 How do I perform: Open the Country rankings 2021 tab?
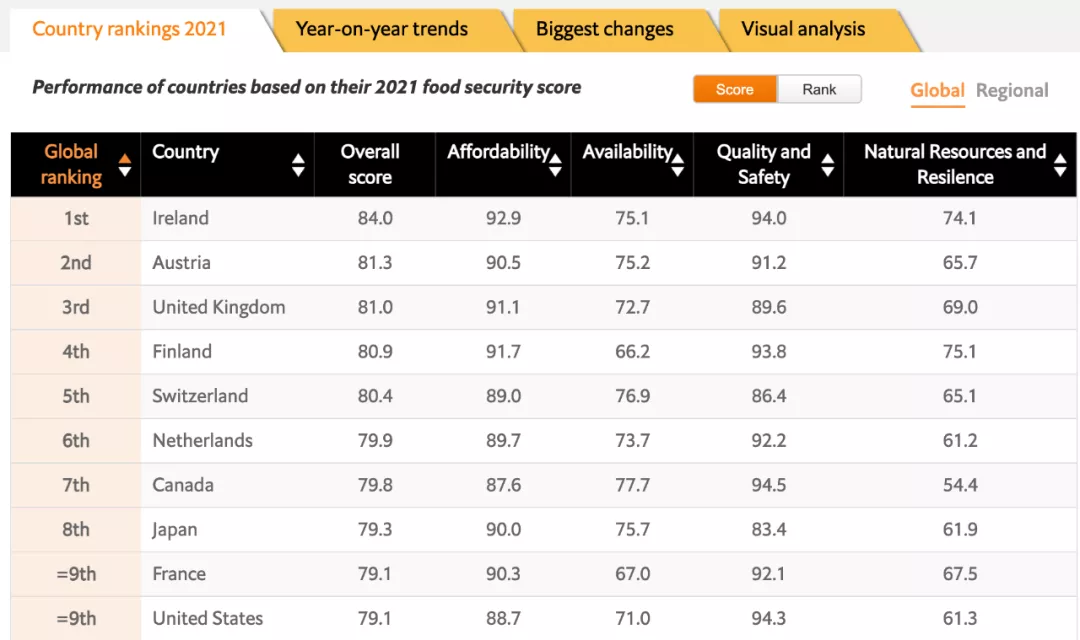[130, 29]
